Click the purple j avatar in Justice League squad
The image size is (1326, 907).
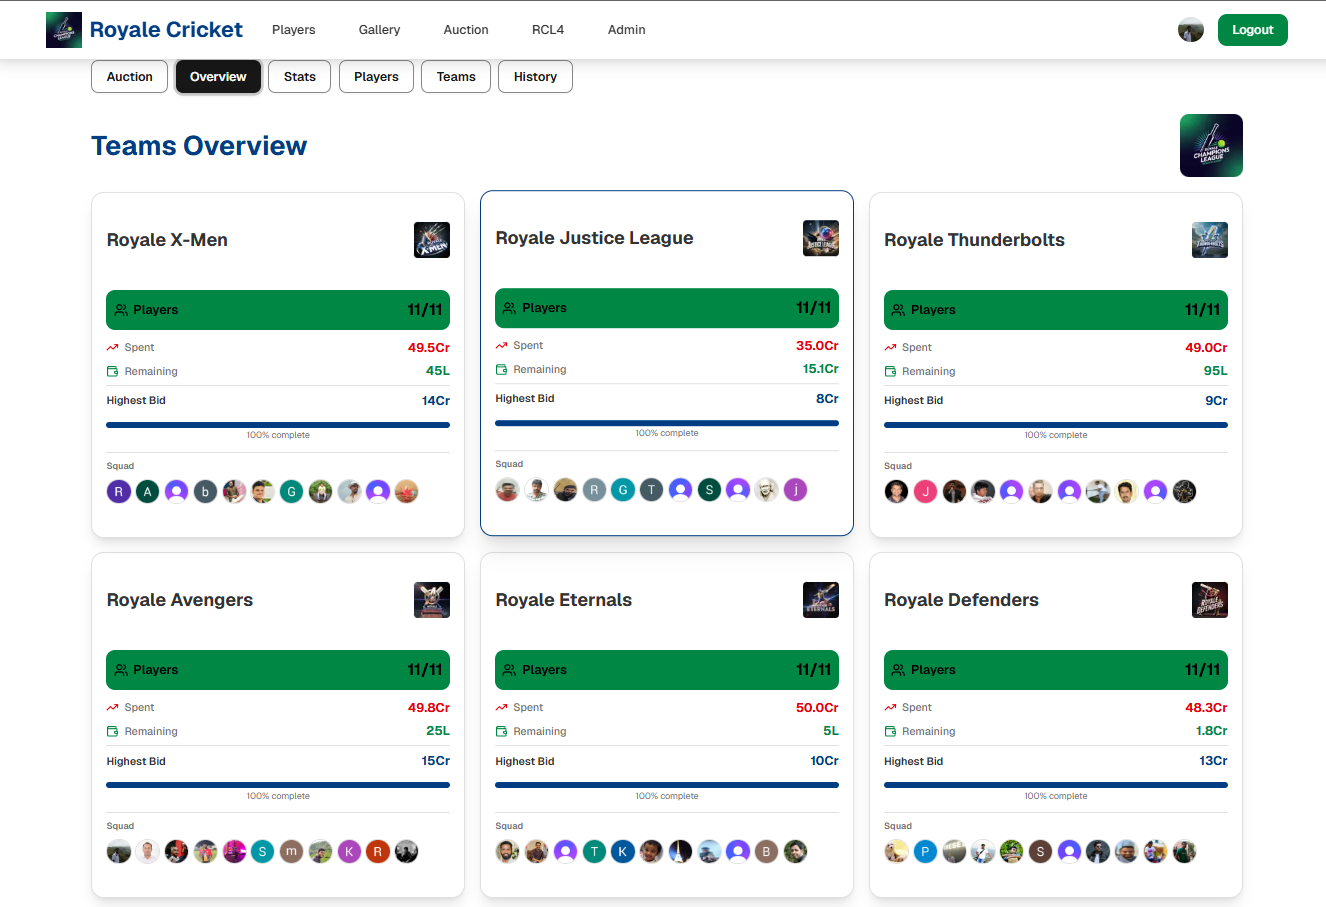(x=795, y=489)
